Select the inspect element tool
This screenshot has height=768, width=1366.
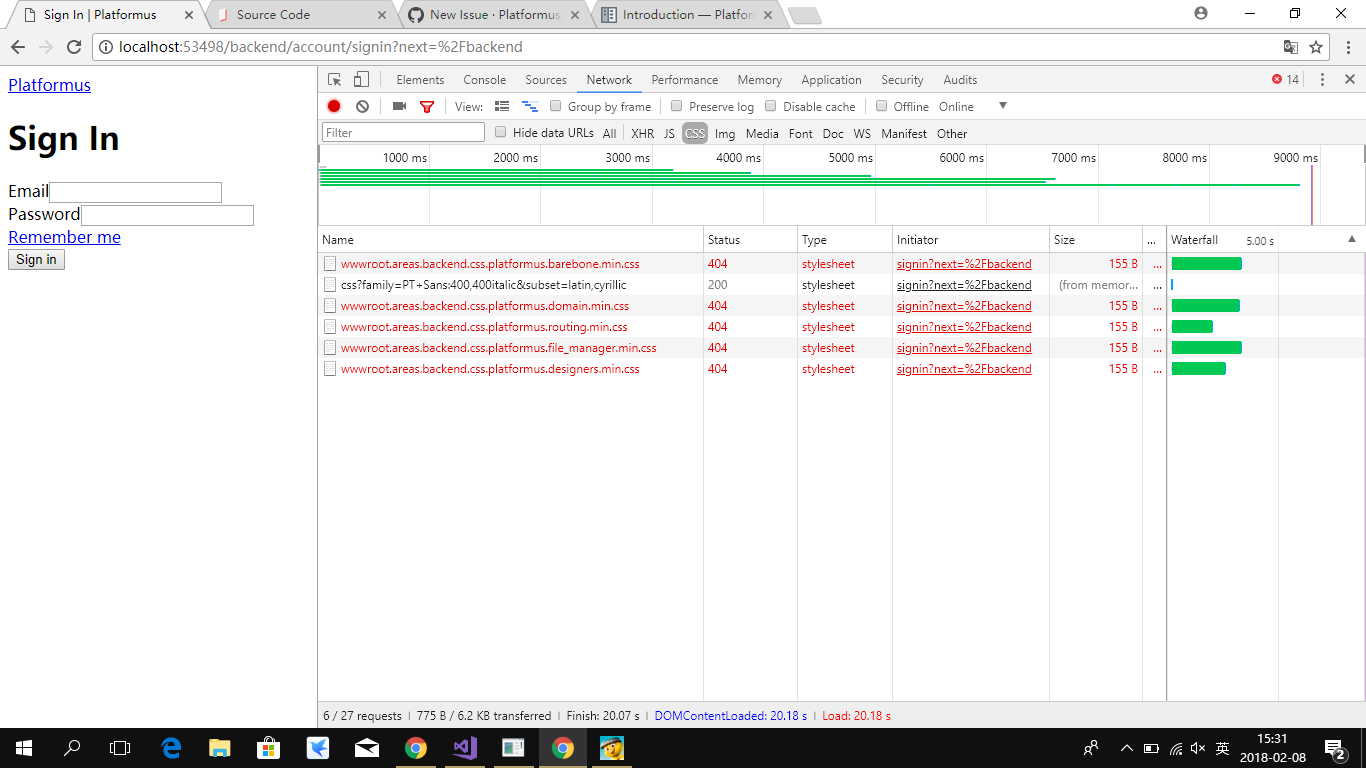coord(333,79)
